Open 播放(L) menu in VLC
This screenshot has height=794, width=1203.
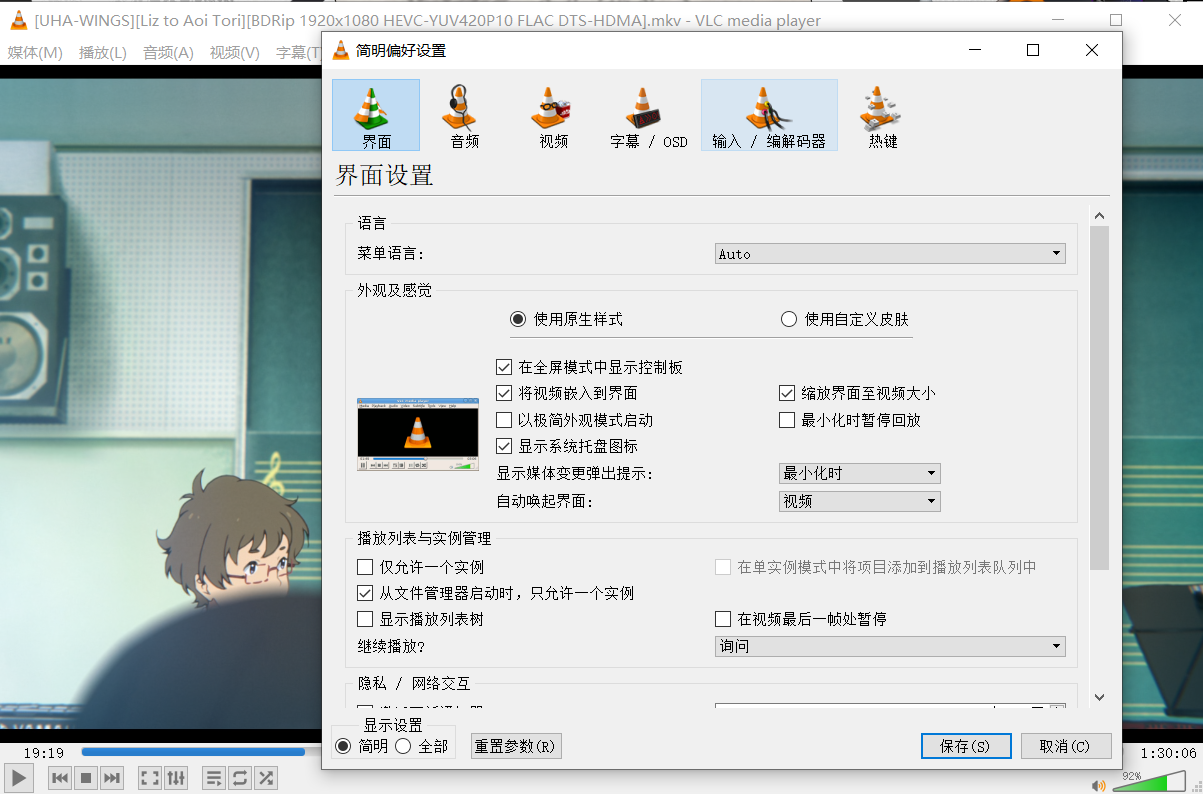(103, 53)
